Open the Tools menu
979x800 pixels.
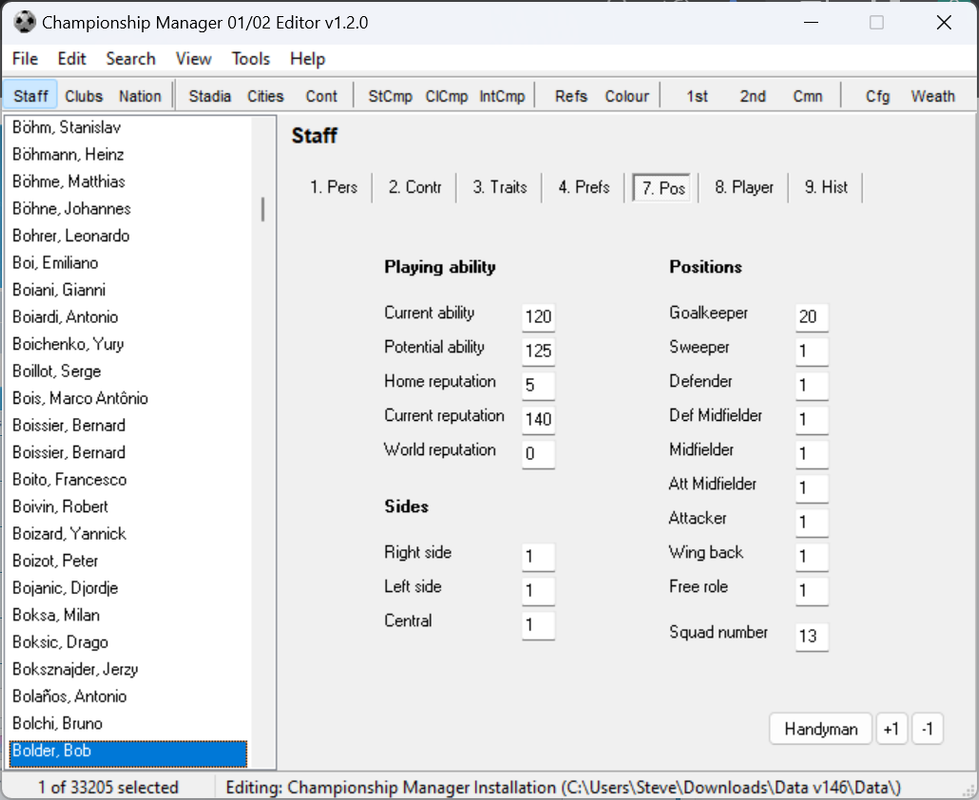coord(251,59)
